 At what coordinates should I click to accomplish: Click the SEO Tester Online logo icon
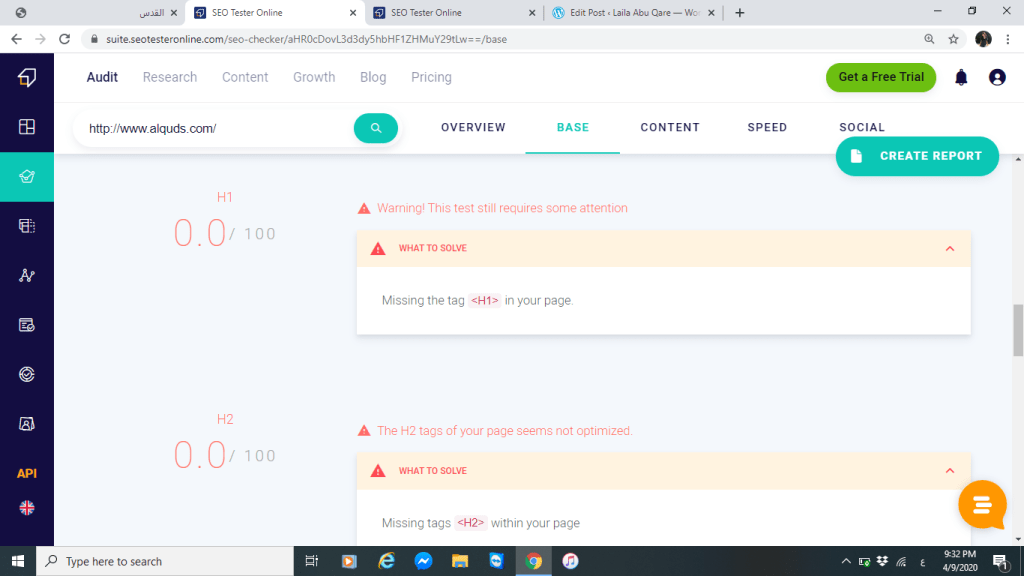[27, 78]
